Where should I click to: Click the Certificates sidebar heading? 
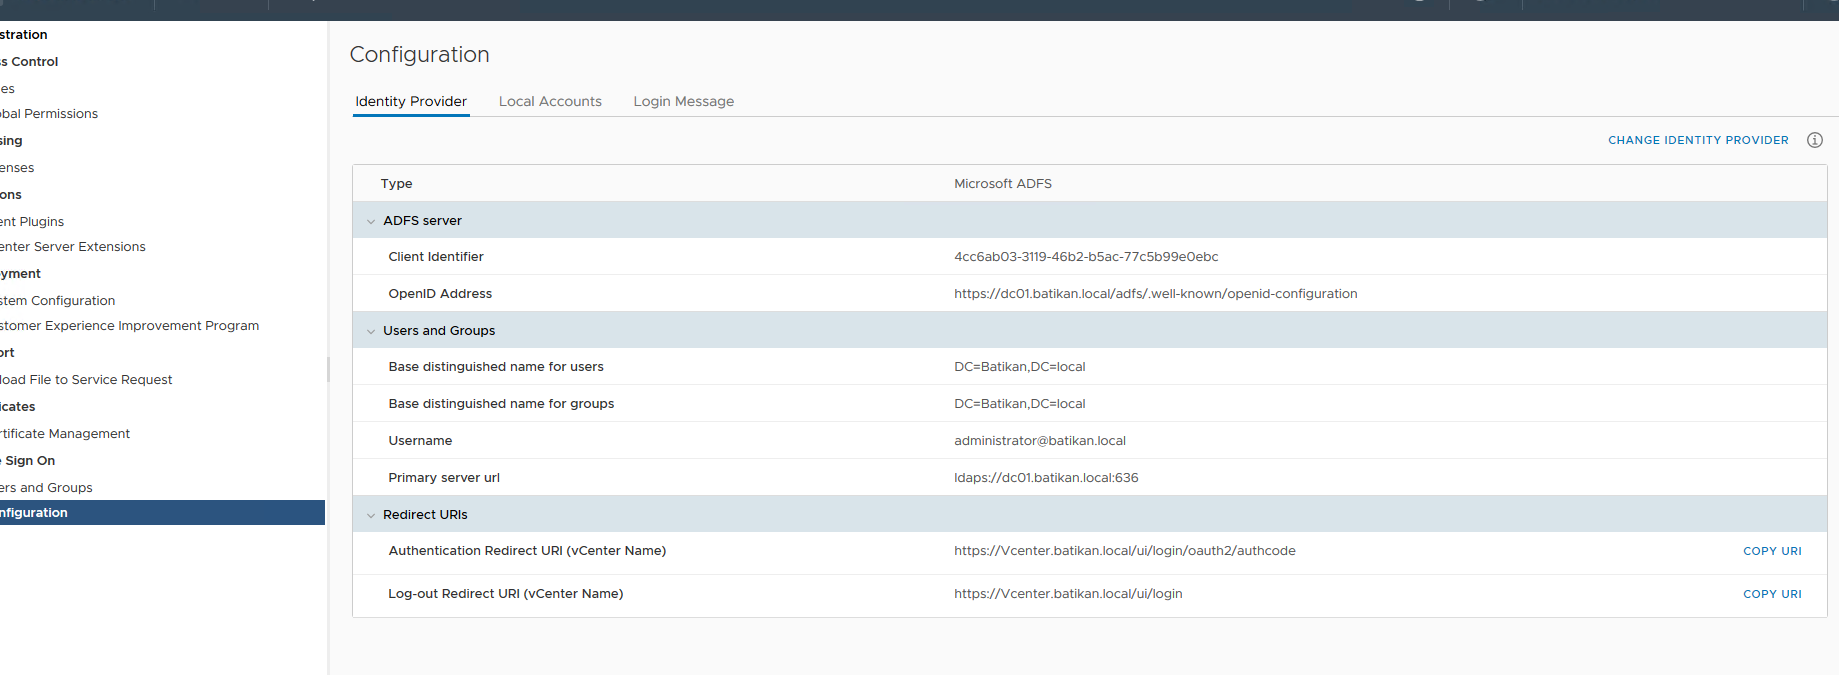pos(18,406)
